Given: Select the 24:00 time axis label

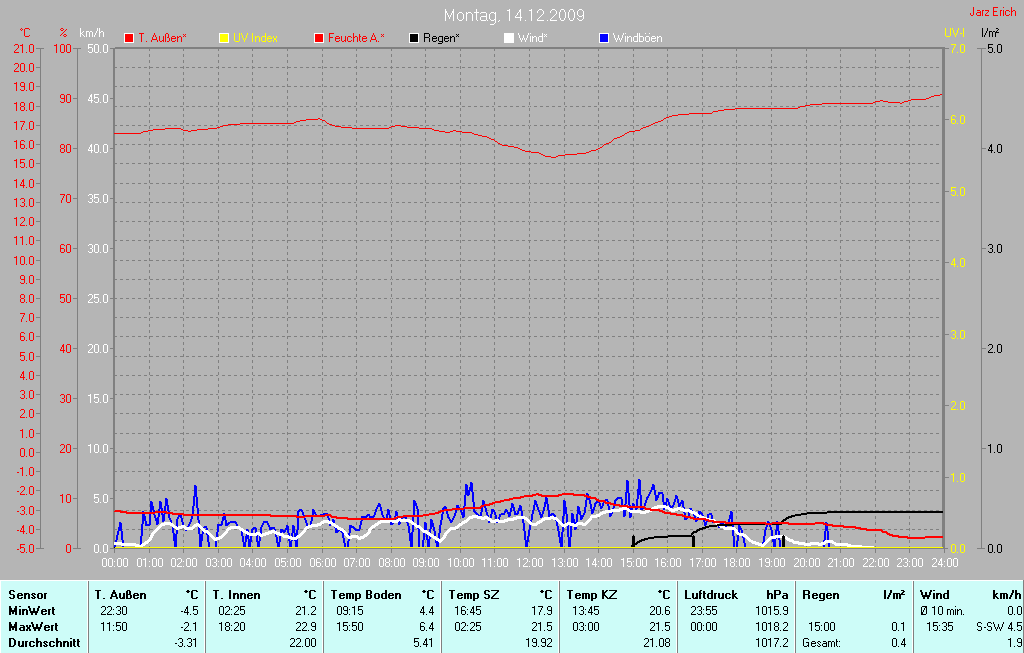Looking at the screenshot, I should (944, 563).
